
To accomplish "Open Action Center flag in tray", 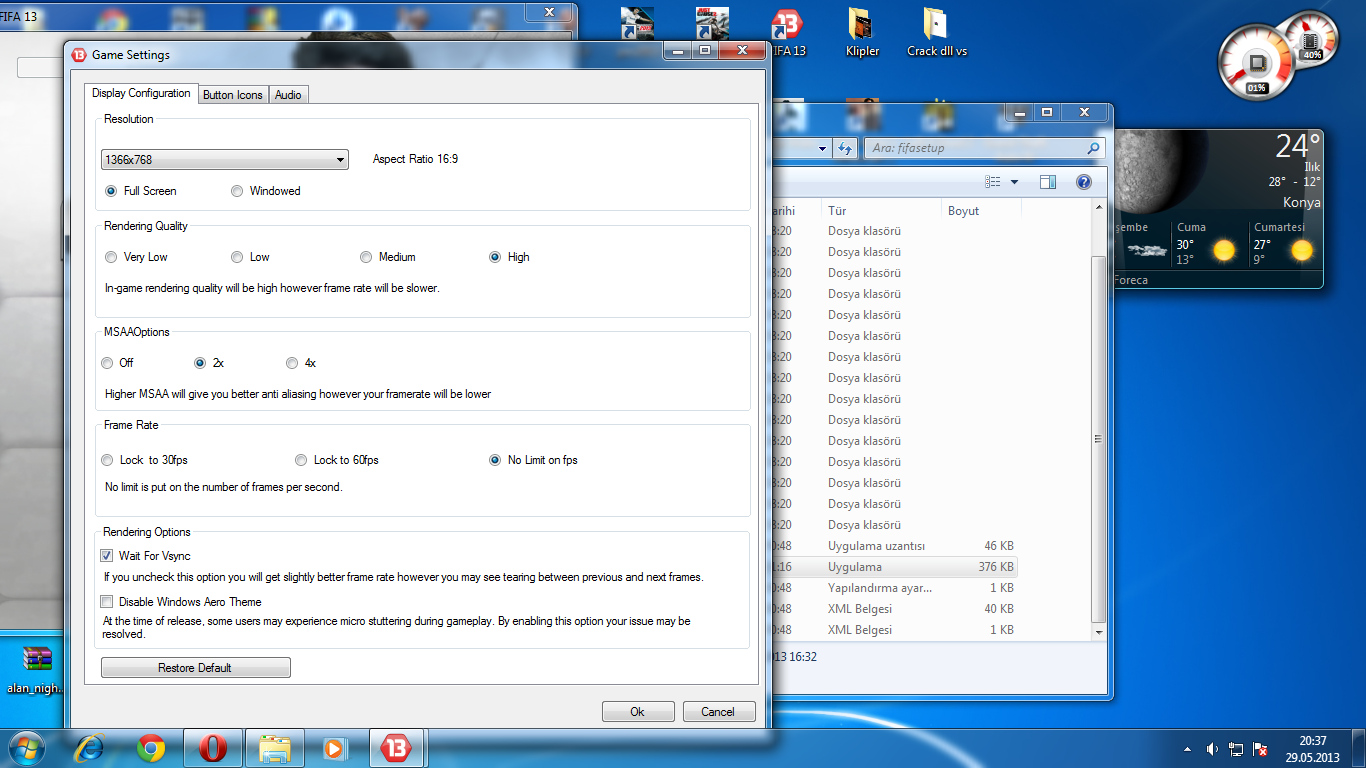I will [x=1260, y=748].
